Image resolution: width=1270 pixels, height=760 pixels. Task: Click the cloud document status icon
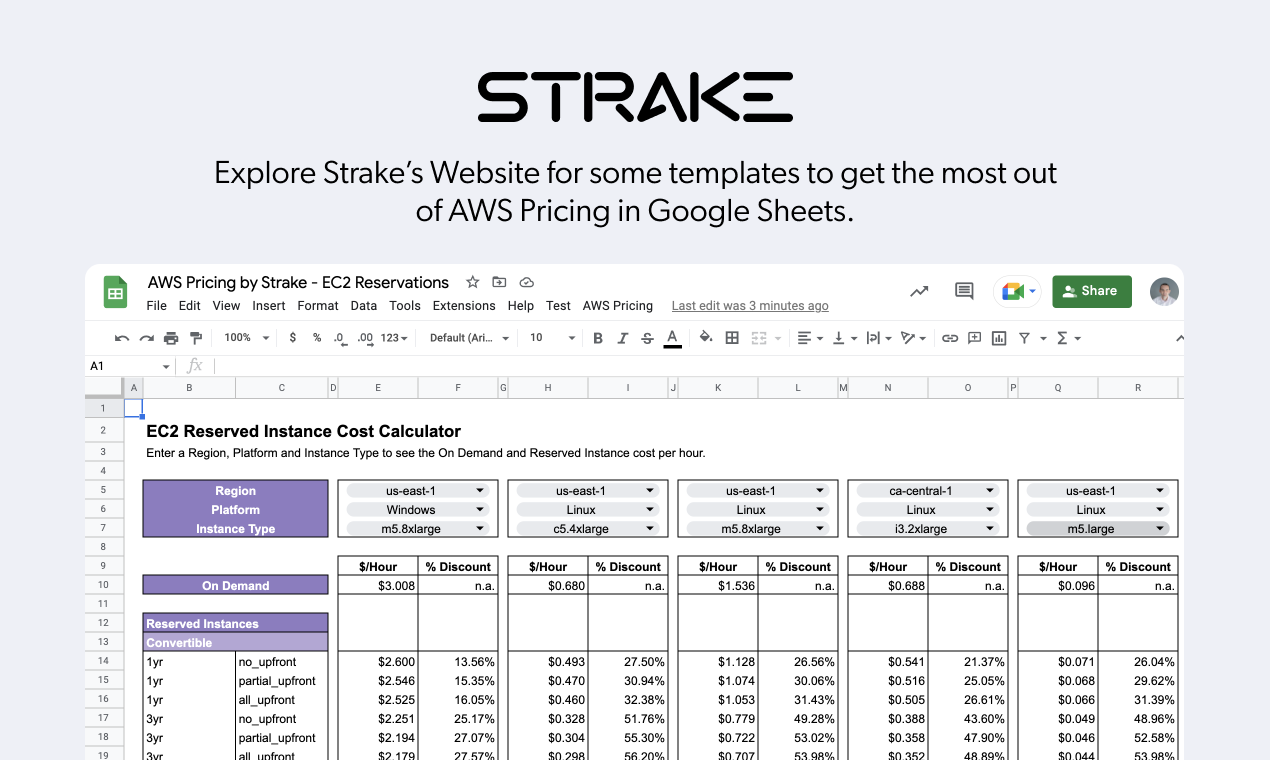(x=527, y=282)
